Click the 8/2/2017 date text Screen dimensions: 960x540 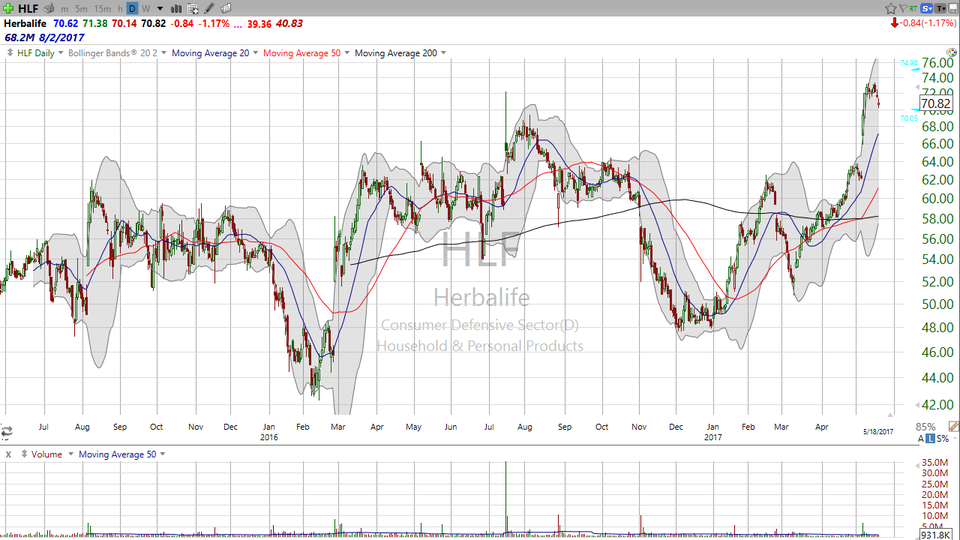pos(61,37)
